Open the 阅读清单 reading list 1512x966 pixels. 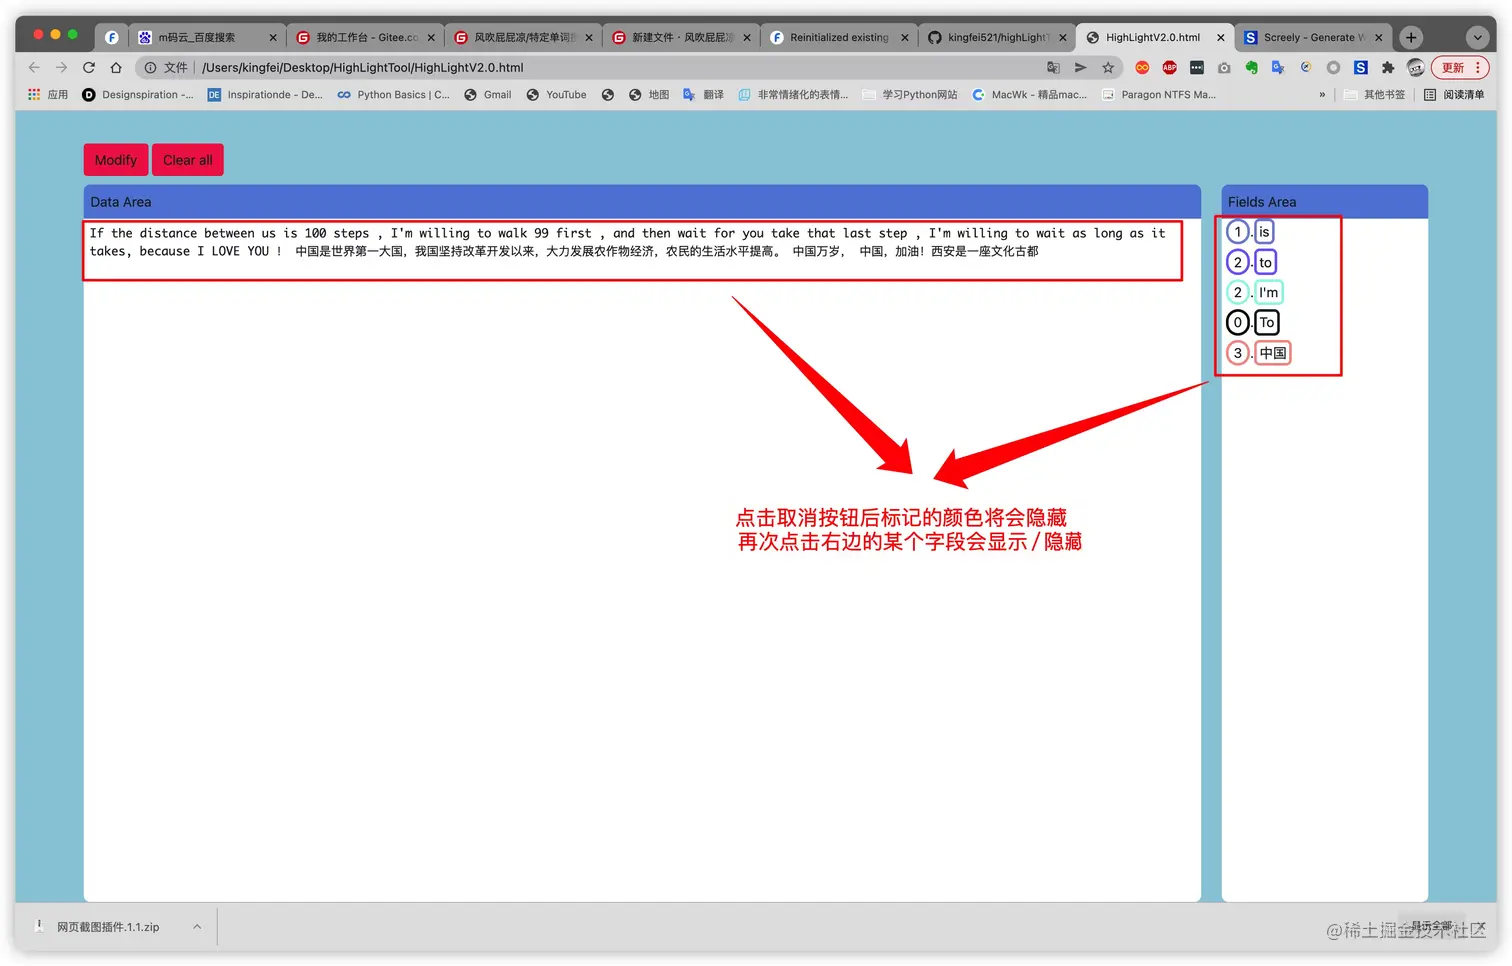click(x=1454, y=94)
